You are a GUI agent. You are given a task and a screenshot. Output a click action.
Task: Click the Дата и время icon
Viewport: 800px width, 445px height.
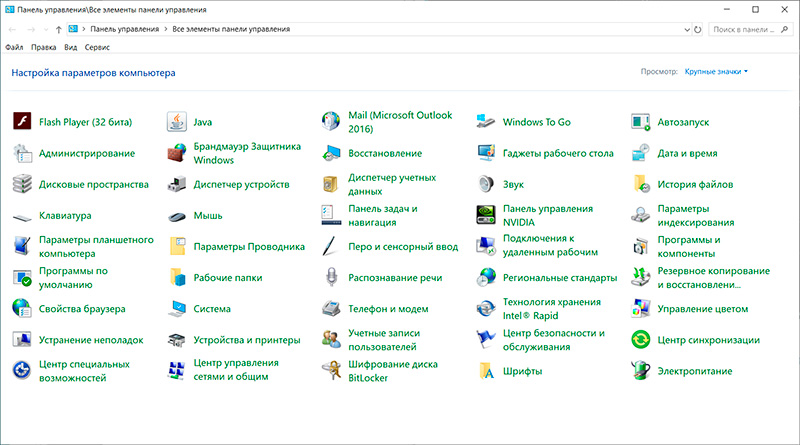pyautogui.click(x=641, y=153)
